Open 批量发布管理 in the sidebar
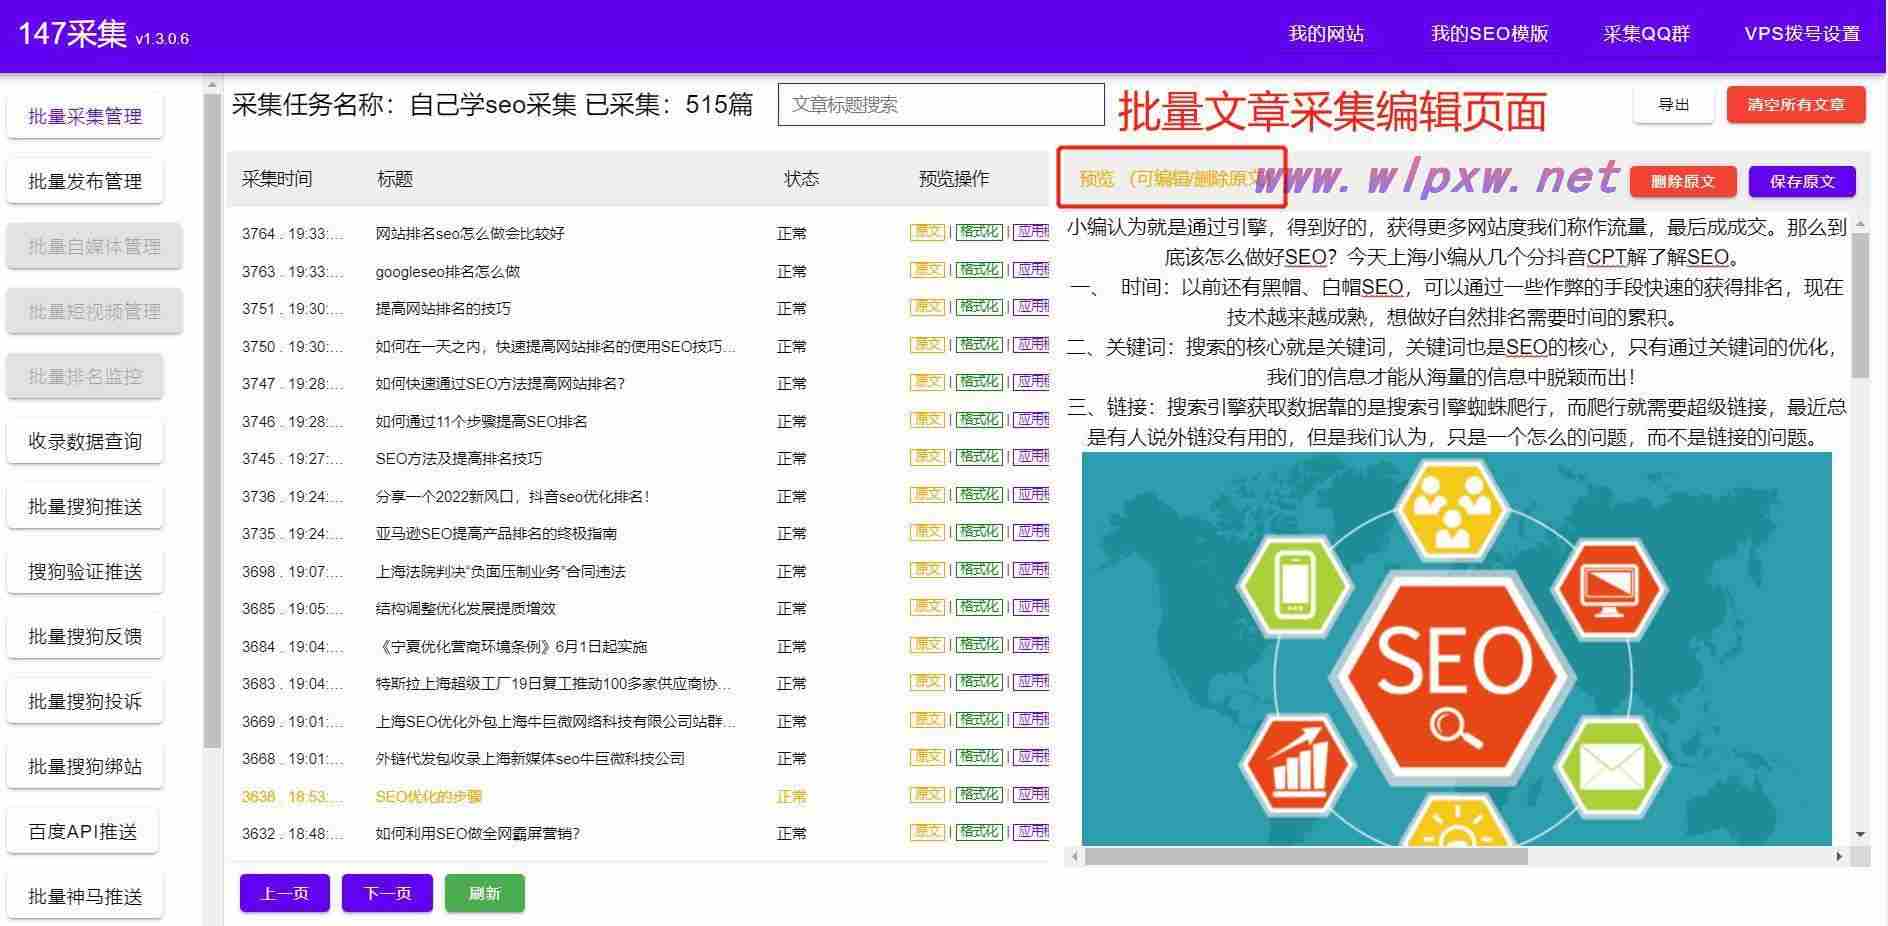This screenshot has width=1888, height=926. pyautogui.click(x=85, y=181)
